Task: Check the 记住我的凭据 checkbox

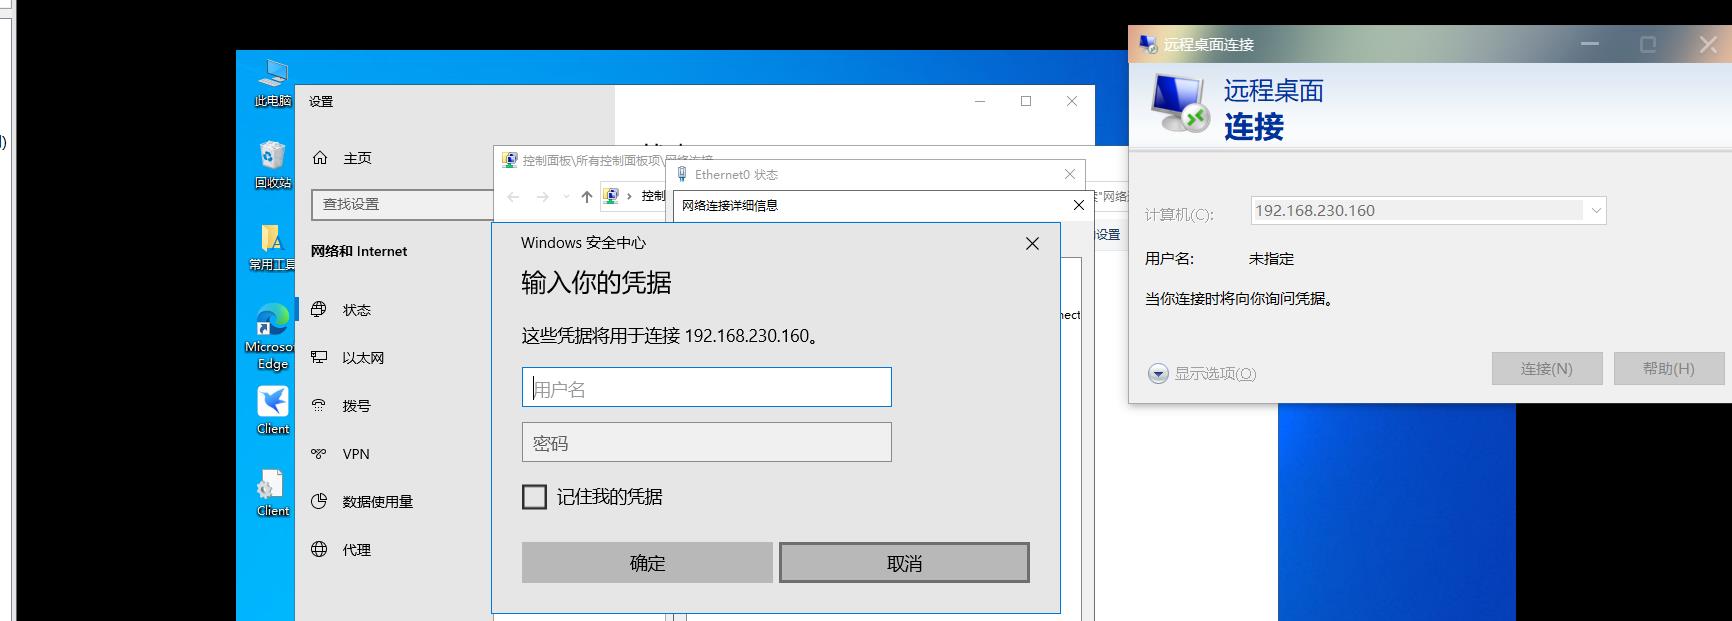Action: pos(535,497)
